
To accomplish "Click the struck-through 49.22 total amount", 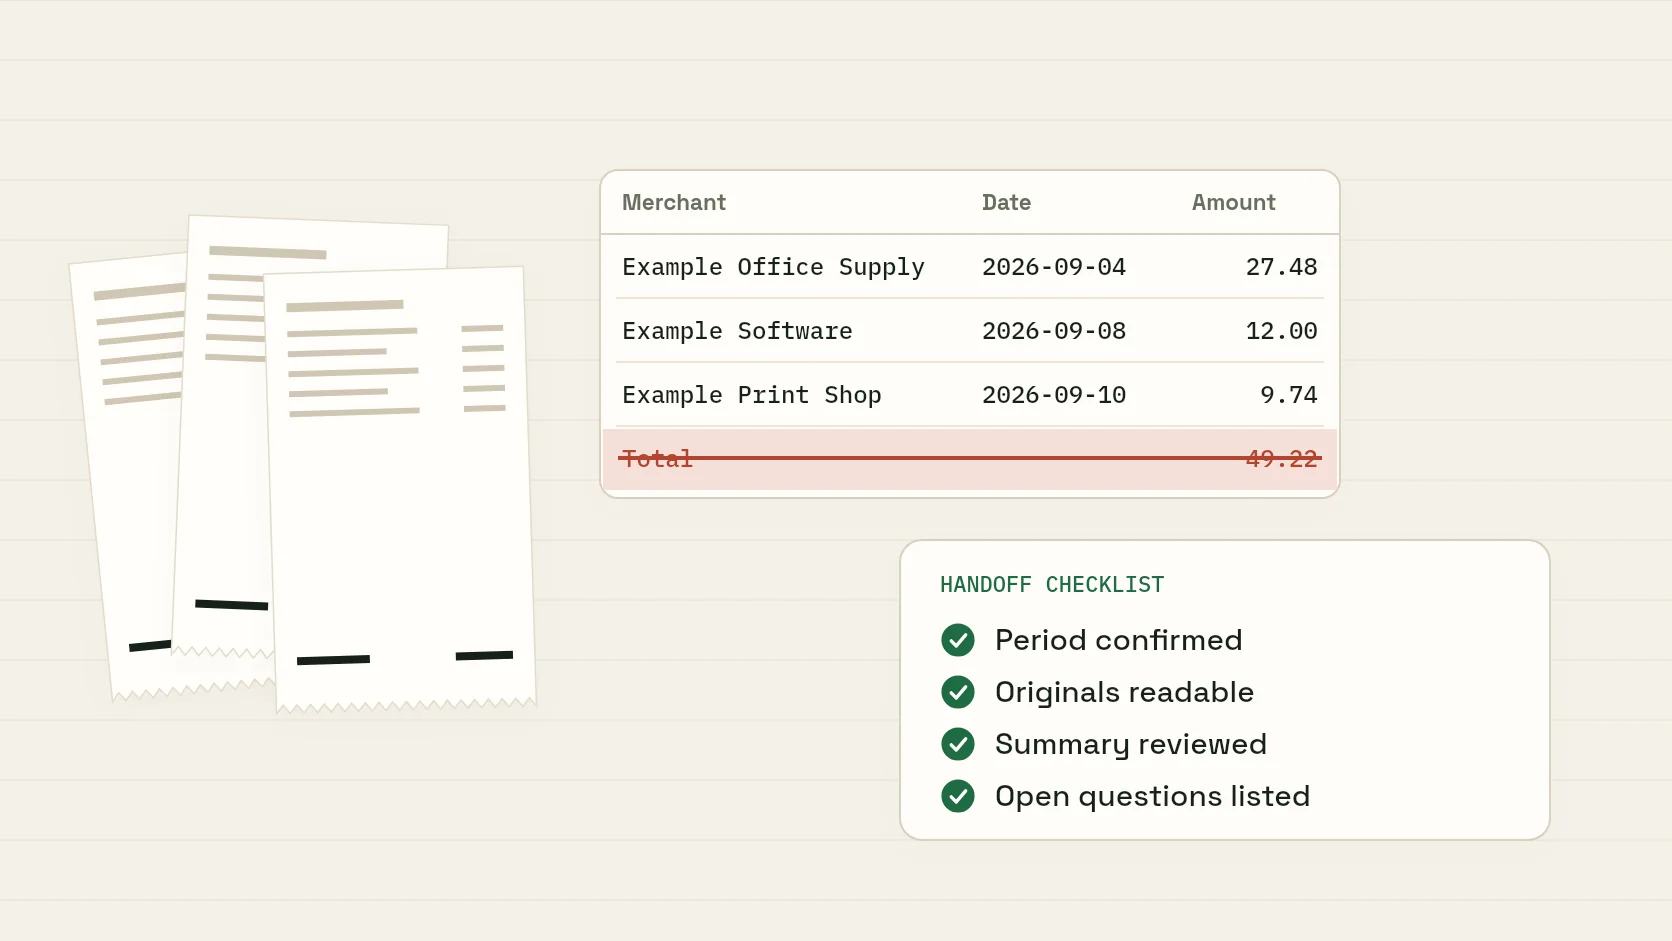I will (x=1281, y=459).
